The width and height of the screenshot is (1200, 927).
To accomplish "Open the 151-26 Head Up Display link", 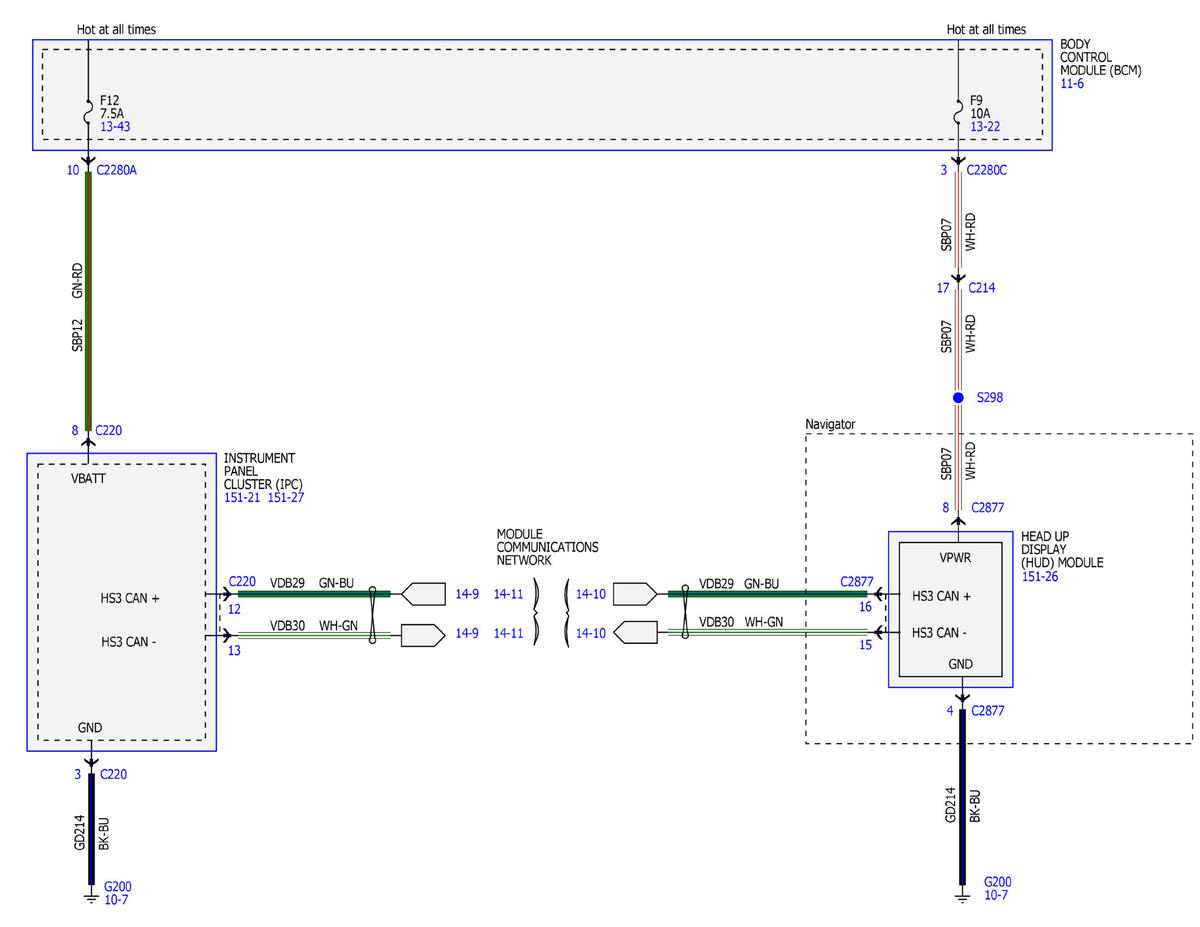I will click(1037, 577).
